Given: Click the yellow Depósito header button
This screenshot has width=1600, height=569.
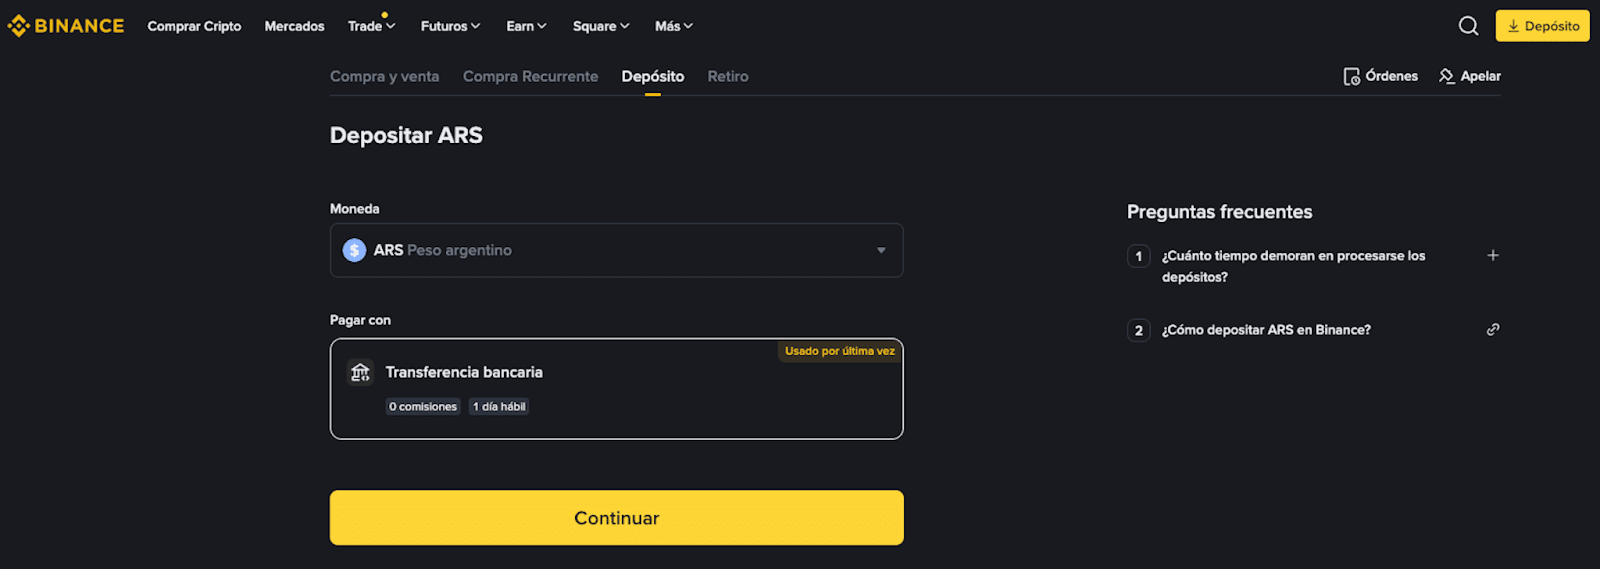Looking at the screenshot, I should [x=1542, y=26].
